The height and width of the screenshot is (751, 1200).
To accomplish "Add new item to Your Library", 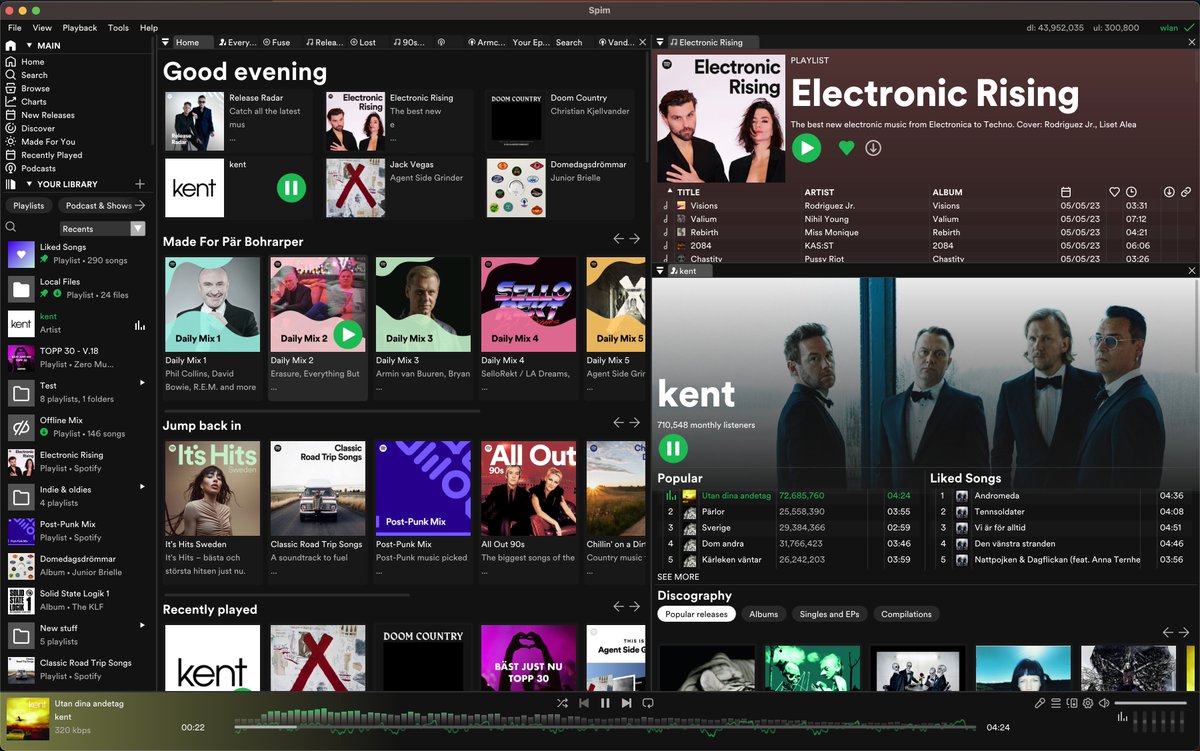I will (140, 184).
